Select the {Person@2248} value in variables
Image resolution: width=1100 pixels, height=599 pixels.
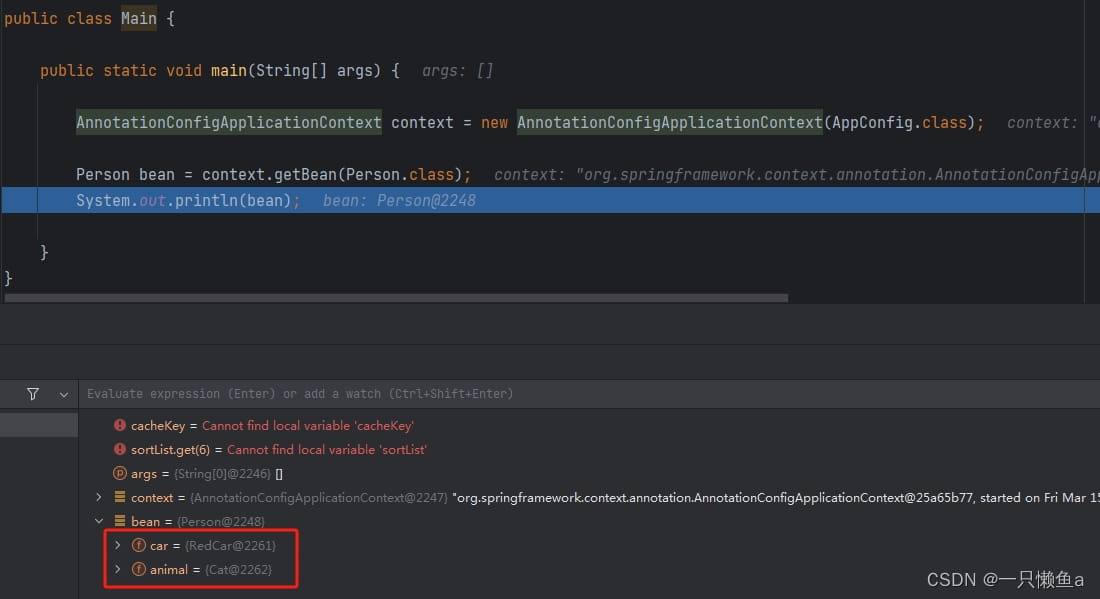pyautogui.click(x=220, y=522)
